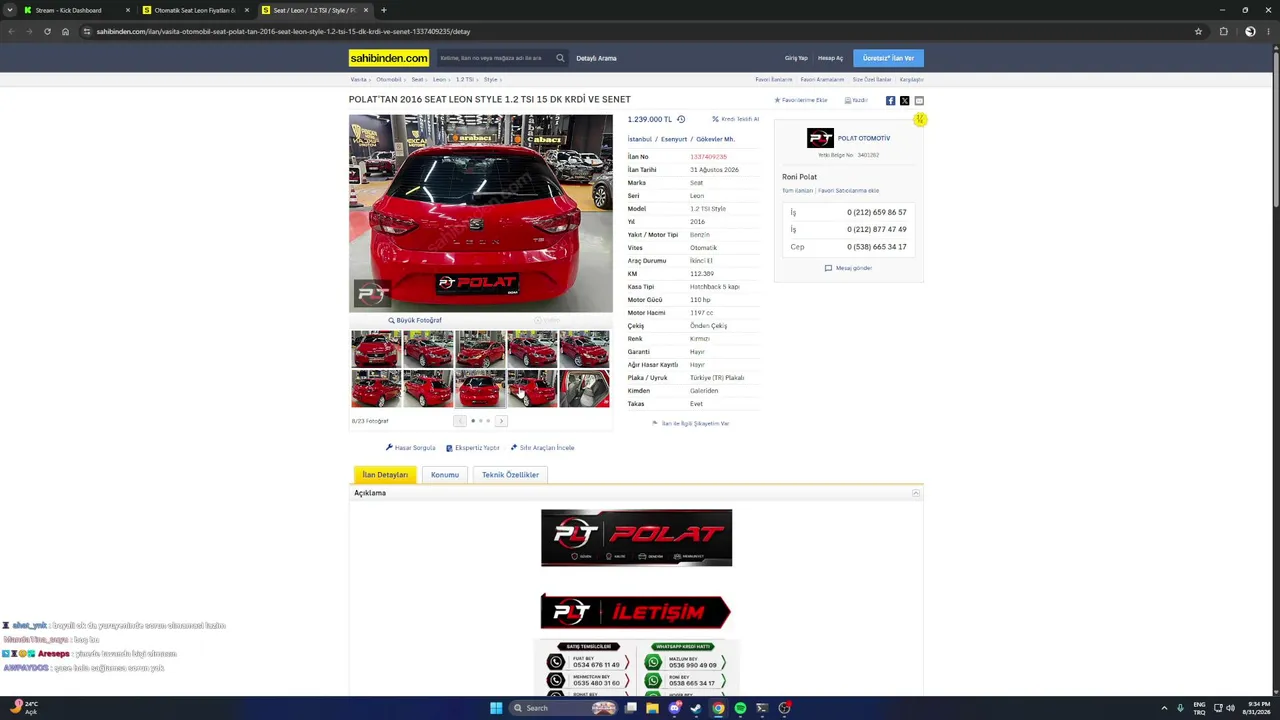This screenshot has width=1280, height=720.
Task: Click Detaylı Arama link
Action: (x=596, y=58)
